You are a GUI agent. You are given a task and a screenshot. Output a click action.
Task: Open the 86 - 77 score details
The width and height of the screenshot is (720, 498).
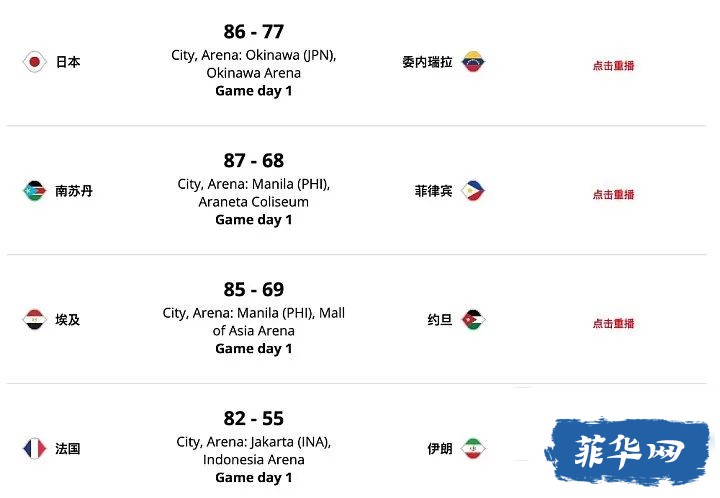[253, 32]
